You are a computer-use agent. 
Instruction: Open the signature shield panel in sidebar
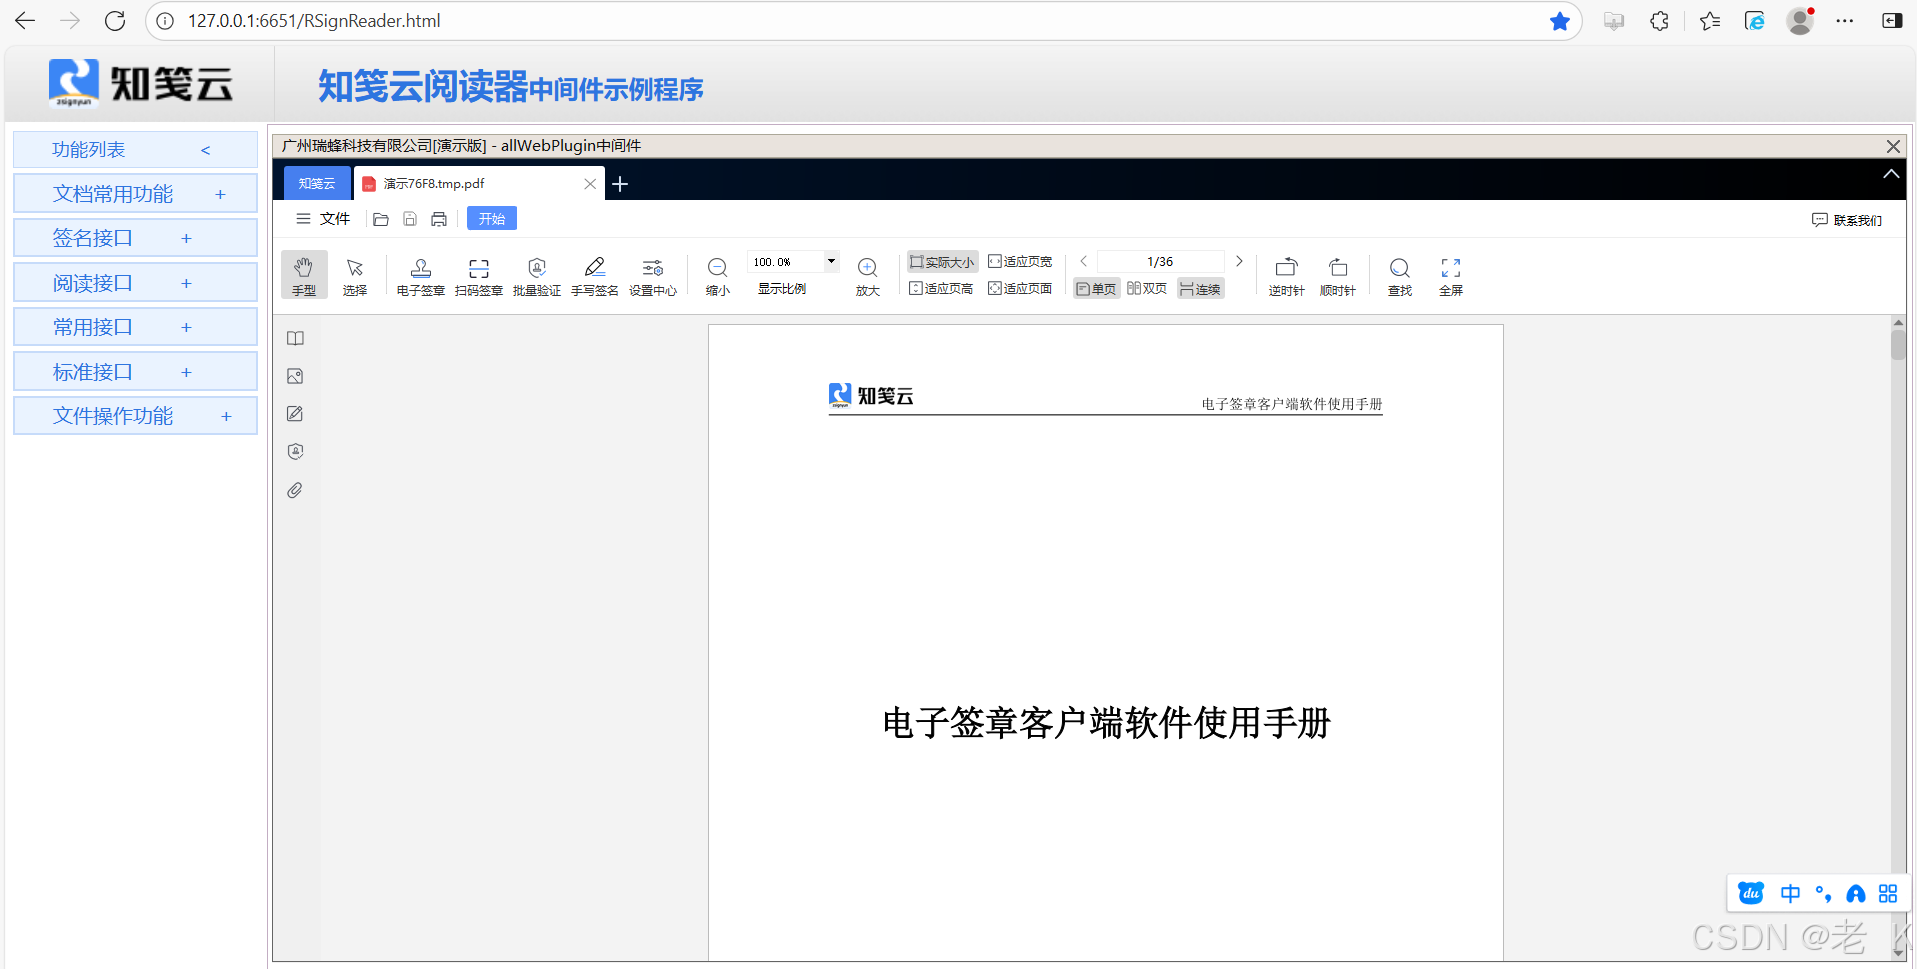pyautogui.click(x=295, y=452)
